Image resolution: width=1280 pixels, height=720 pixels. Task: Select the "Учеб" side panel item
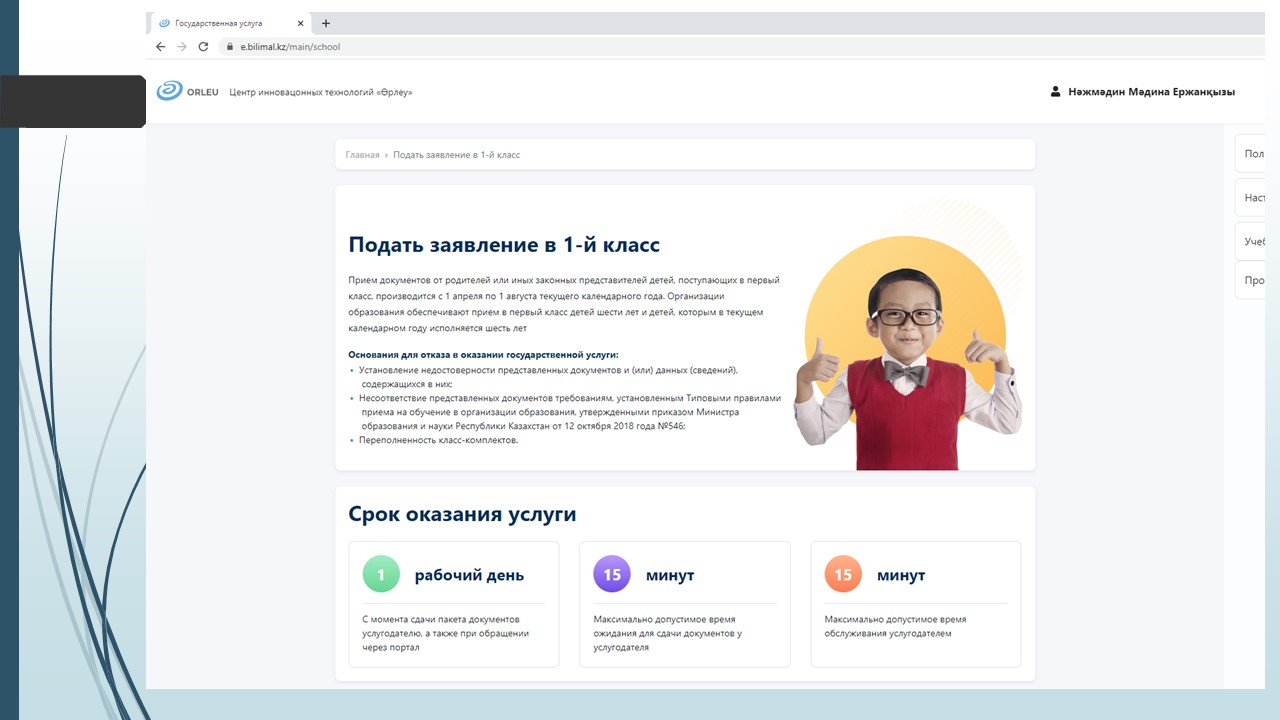pyautogui.click(x=1254, y=242)
